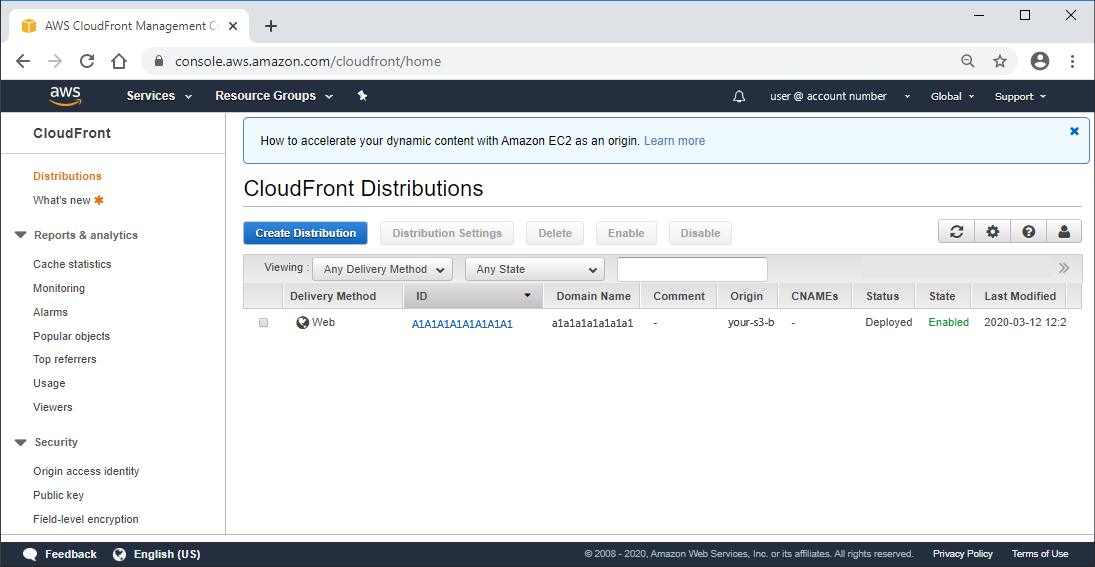Open the Learn more link
This screenshot has height=567, width=1095.
pos(674,141)
